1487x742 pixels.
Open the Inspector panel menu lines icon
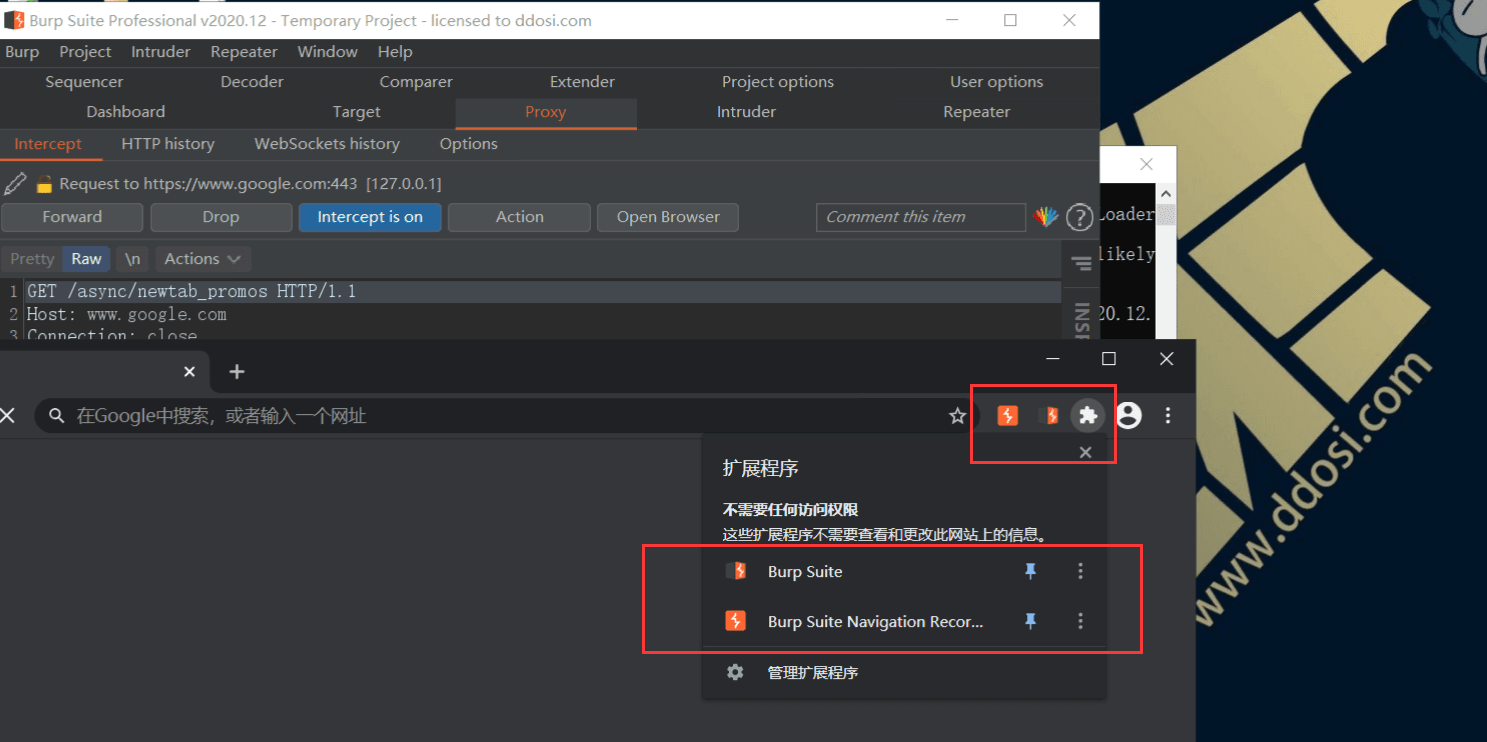point(1081,264)
